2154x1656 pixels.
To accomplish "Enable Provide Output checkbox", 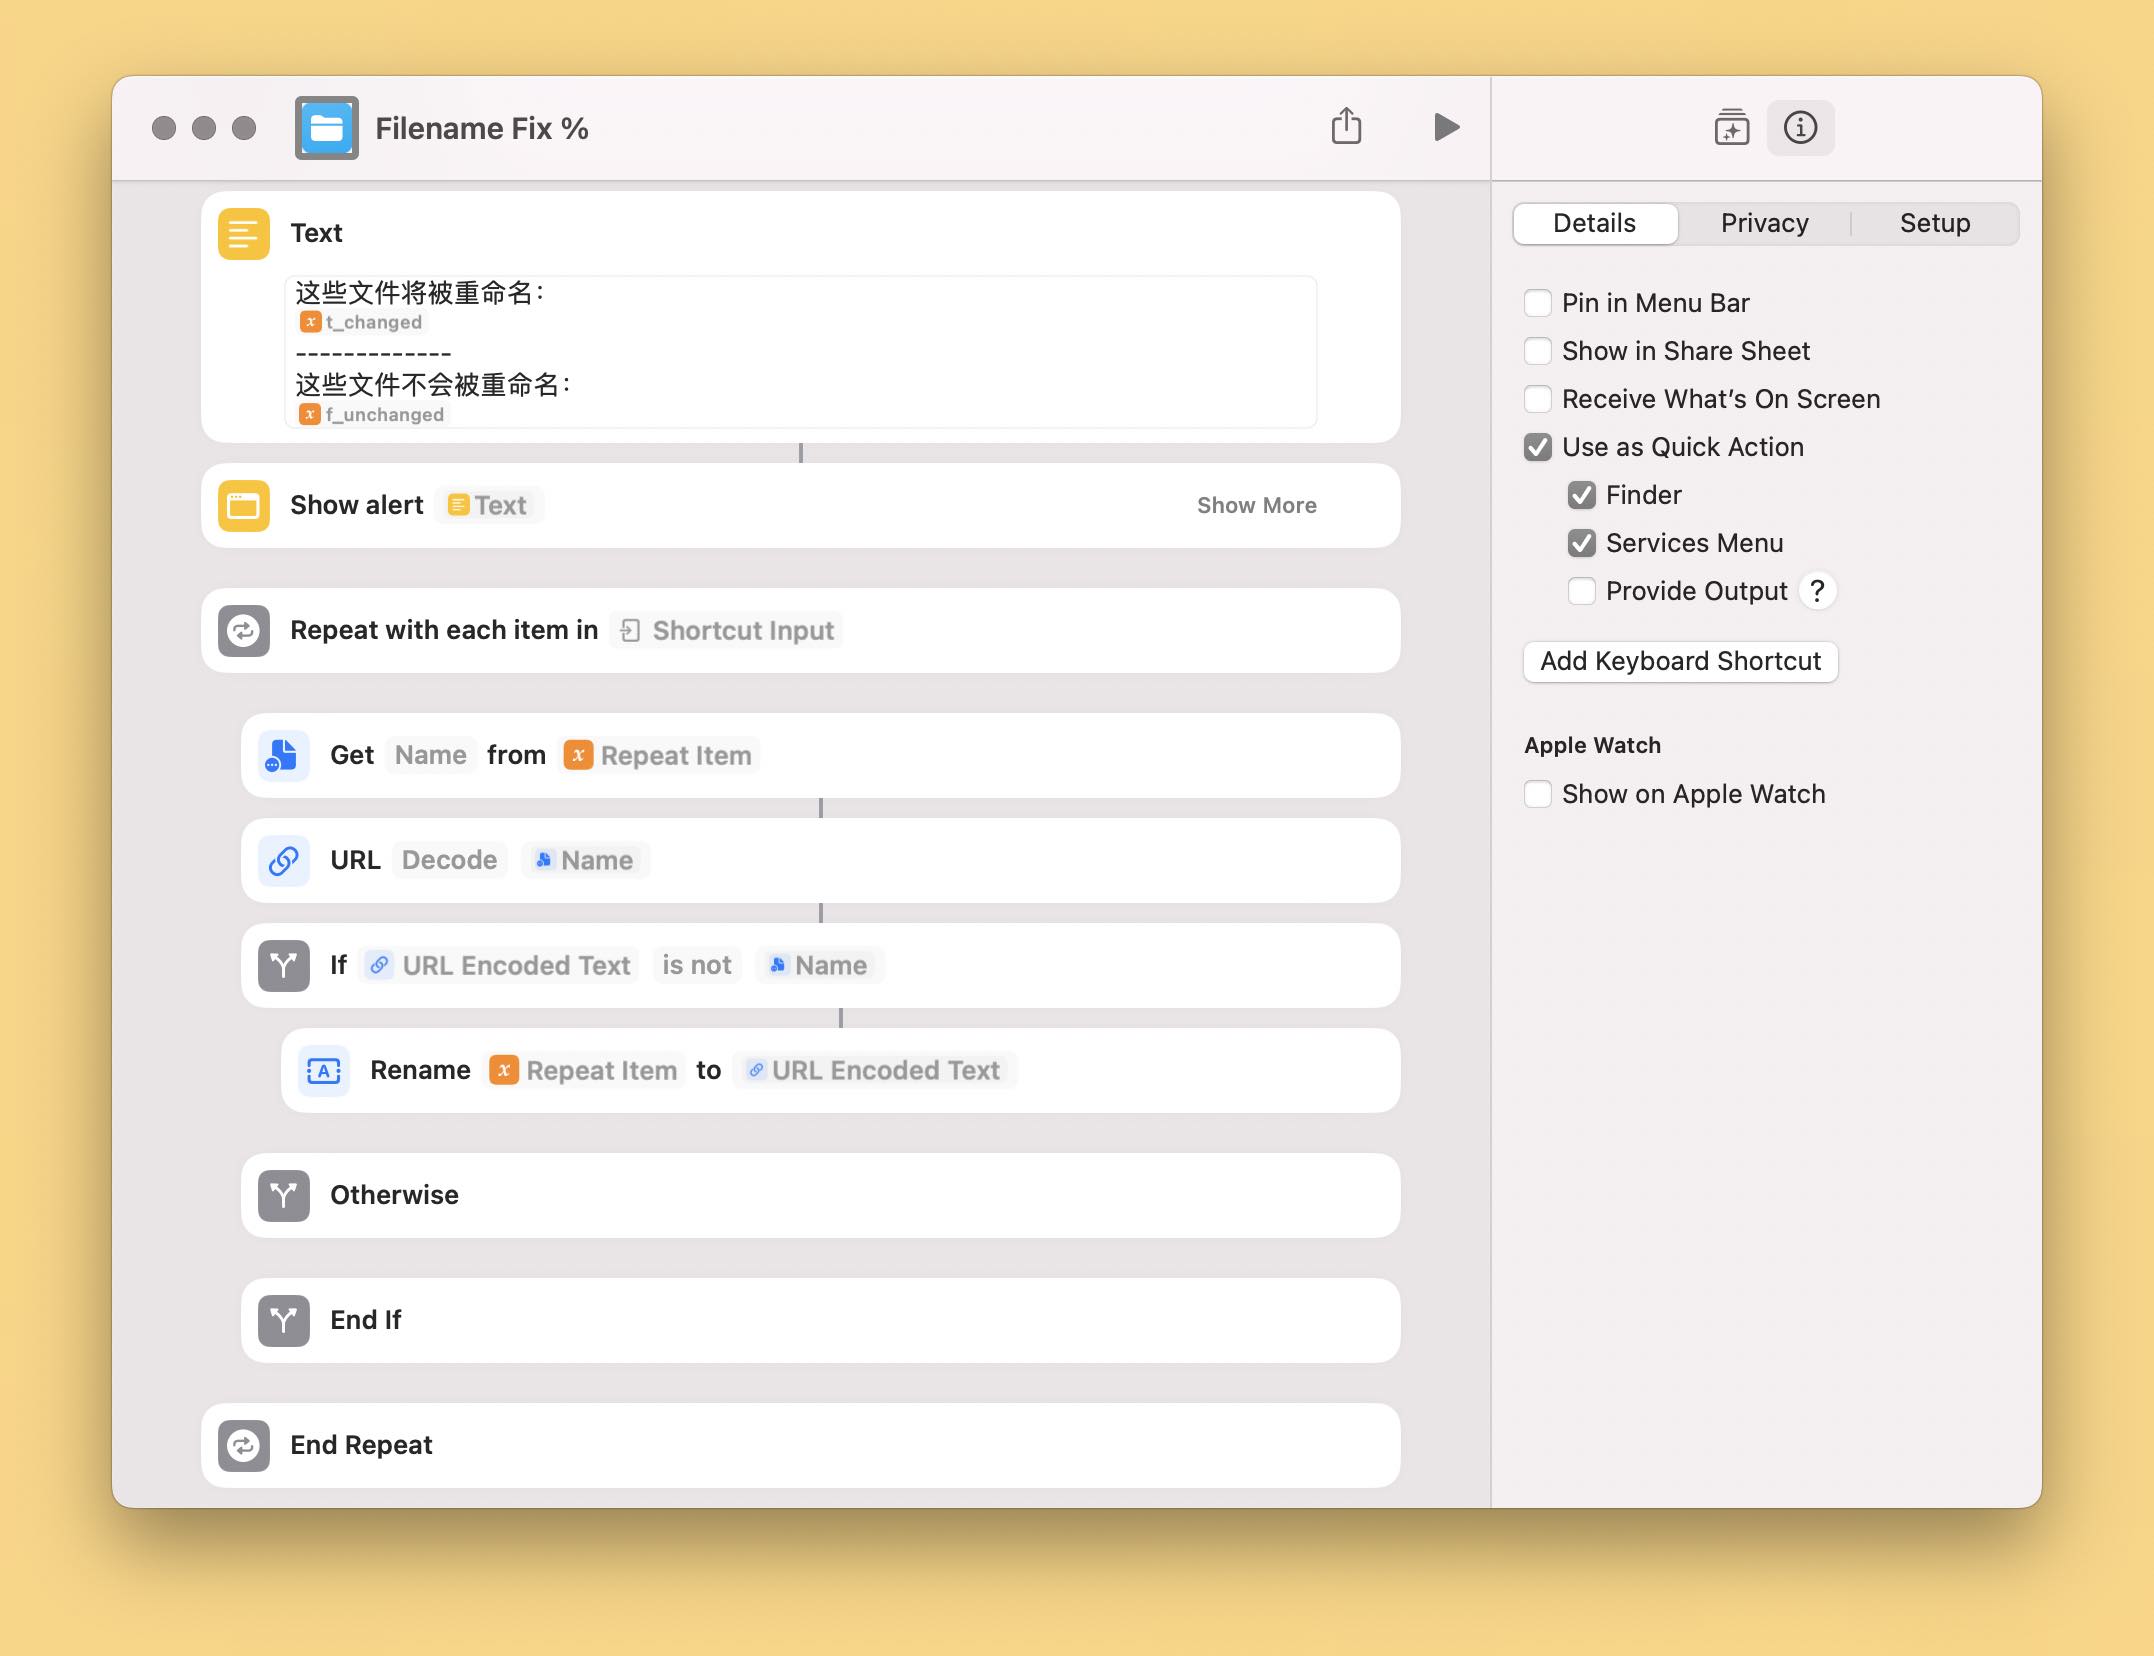I will coord(1582,591).
